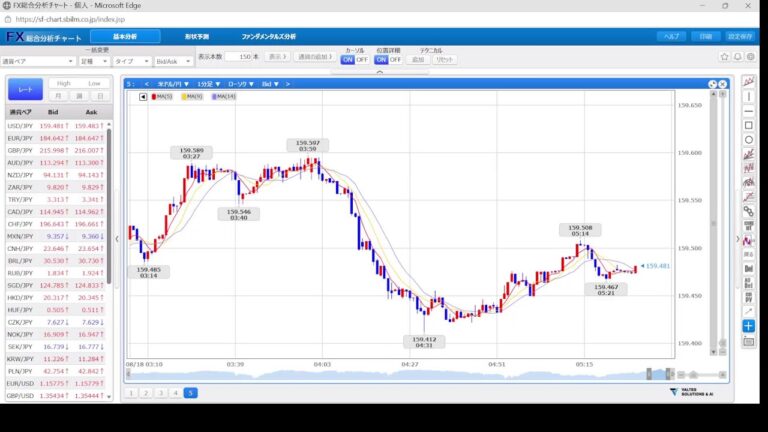Click the All Del drawing tool icon
768x432 pixels.
(748, 283)
